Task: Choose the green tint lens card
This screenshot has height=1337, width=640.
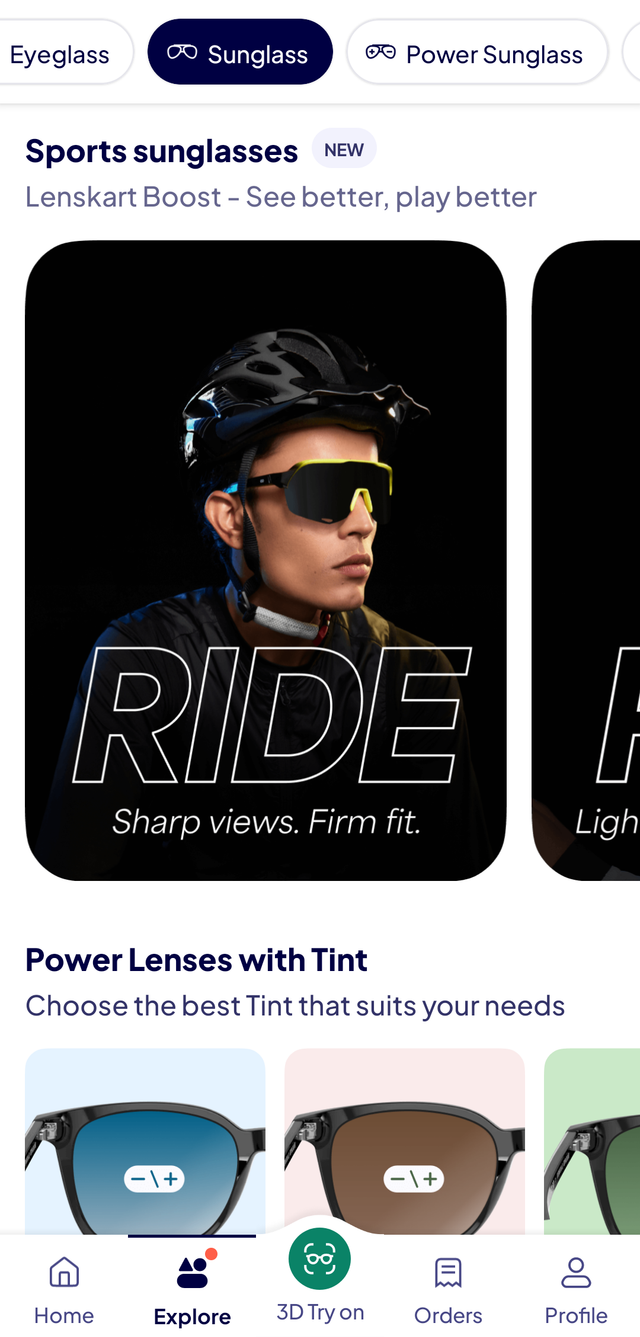Action: pos(592,1141)
